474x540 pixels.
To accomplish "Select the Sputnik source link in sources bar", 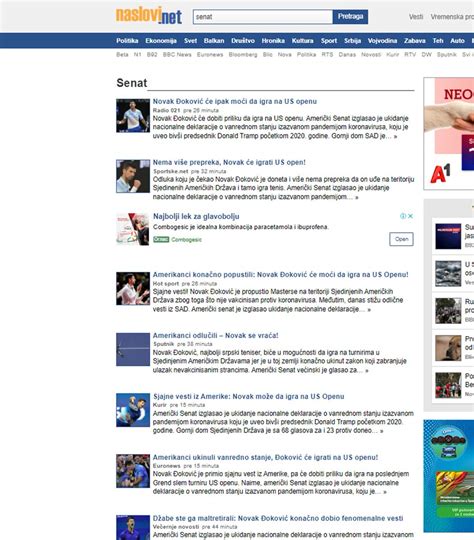I will click(x=447, y=54).
